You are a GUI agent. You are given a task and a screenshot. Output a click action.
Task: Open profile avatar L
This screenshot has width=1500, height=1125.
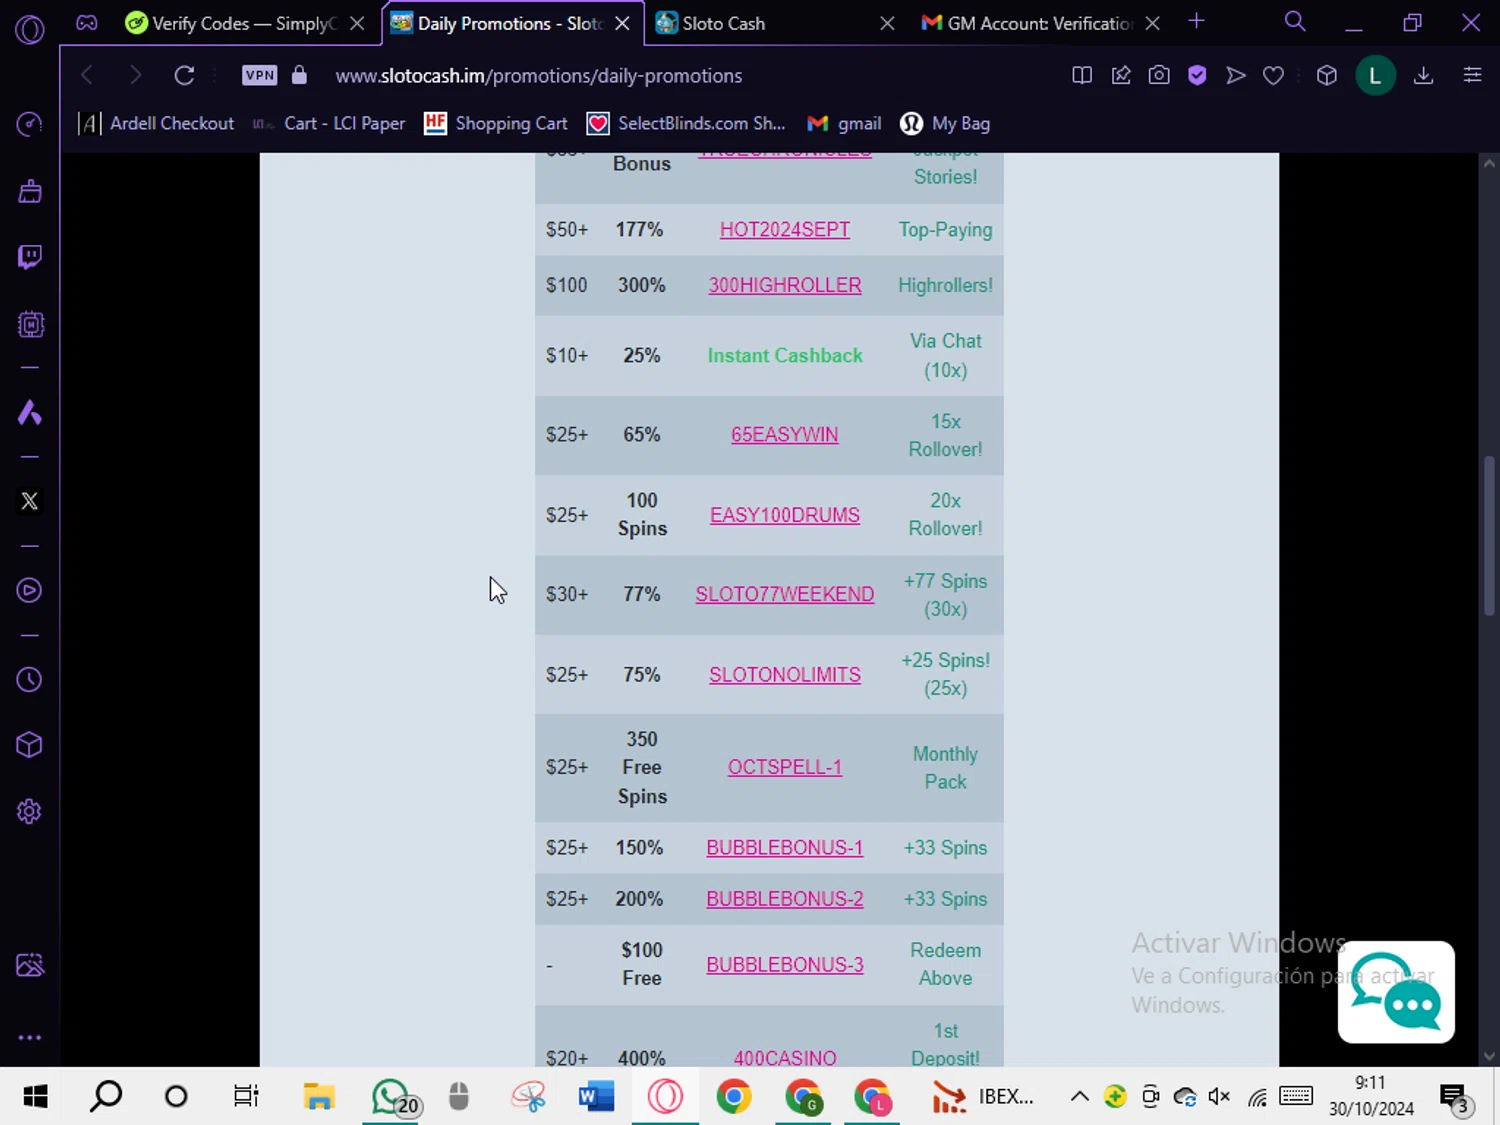click(1375, 76)
